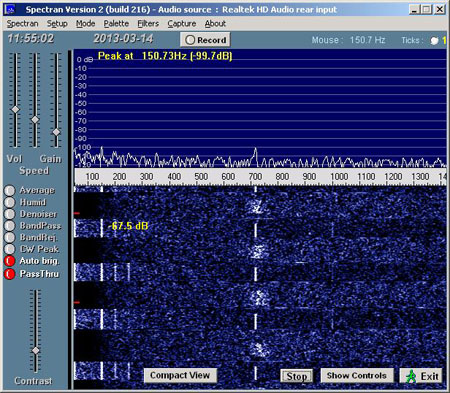Enable the BandPass filter

[x=10, y=226]
